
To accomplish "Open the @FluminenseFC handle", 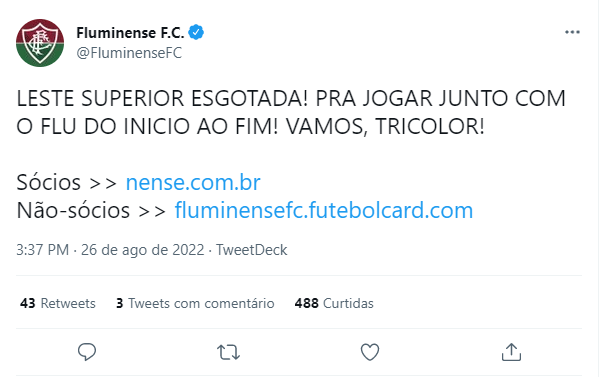I will (129, 53).
